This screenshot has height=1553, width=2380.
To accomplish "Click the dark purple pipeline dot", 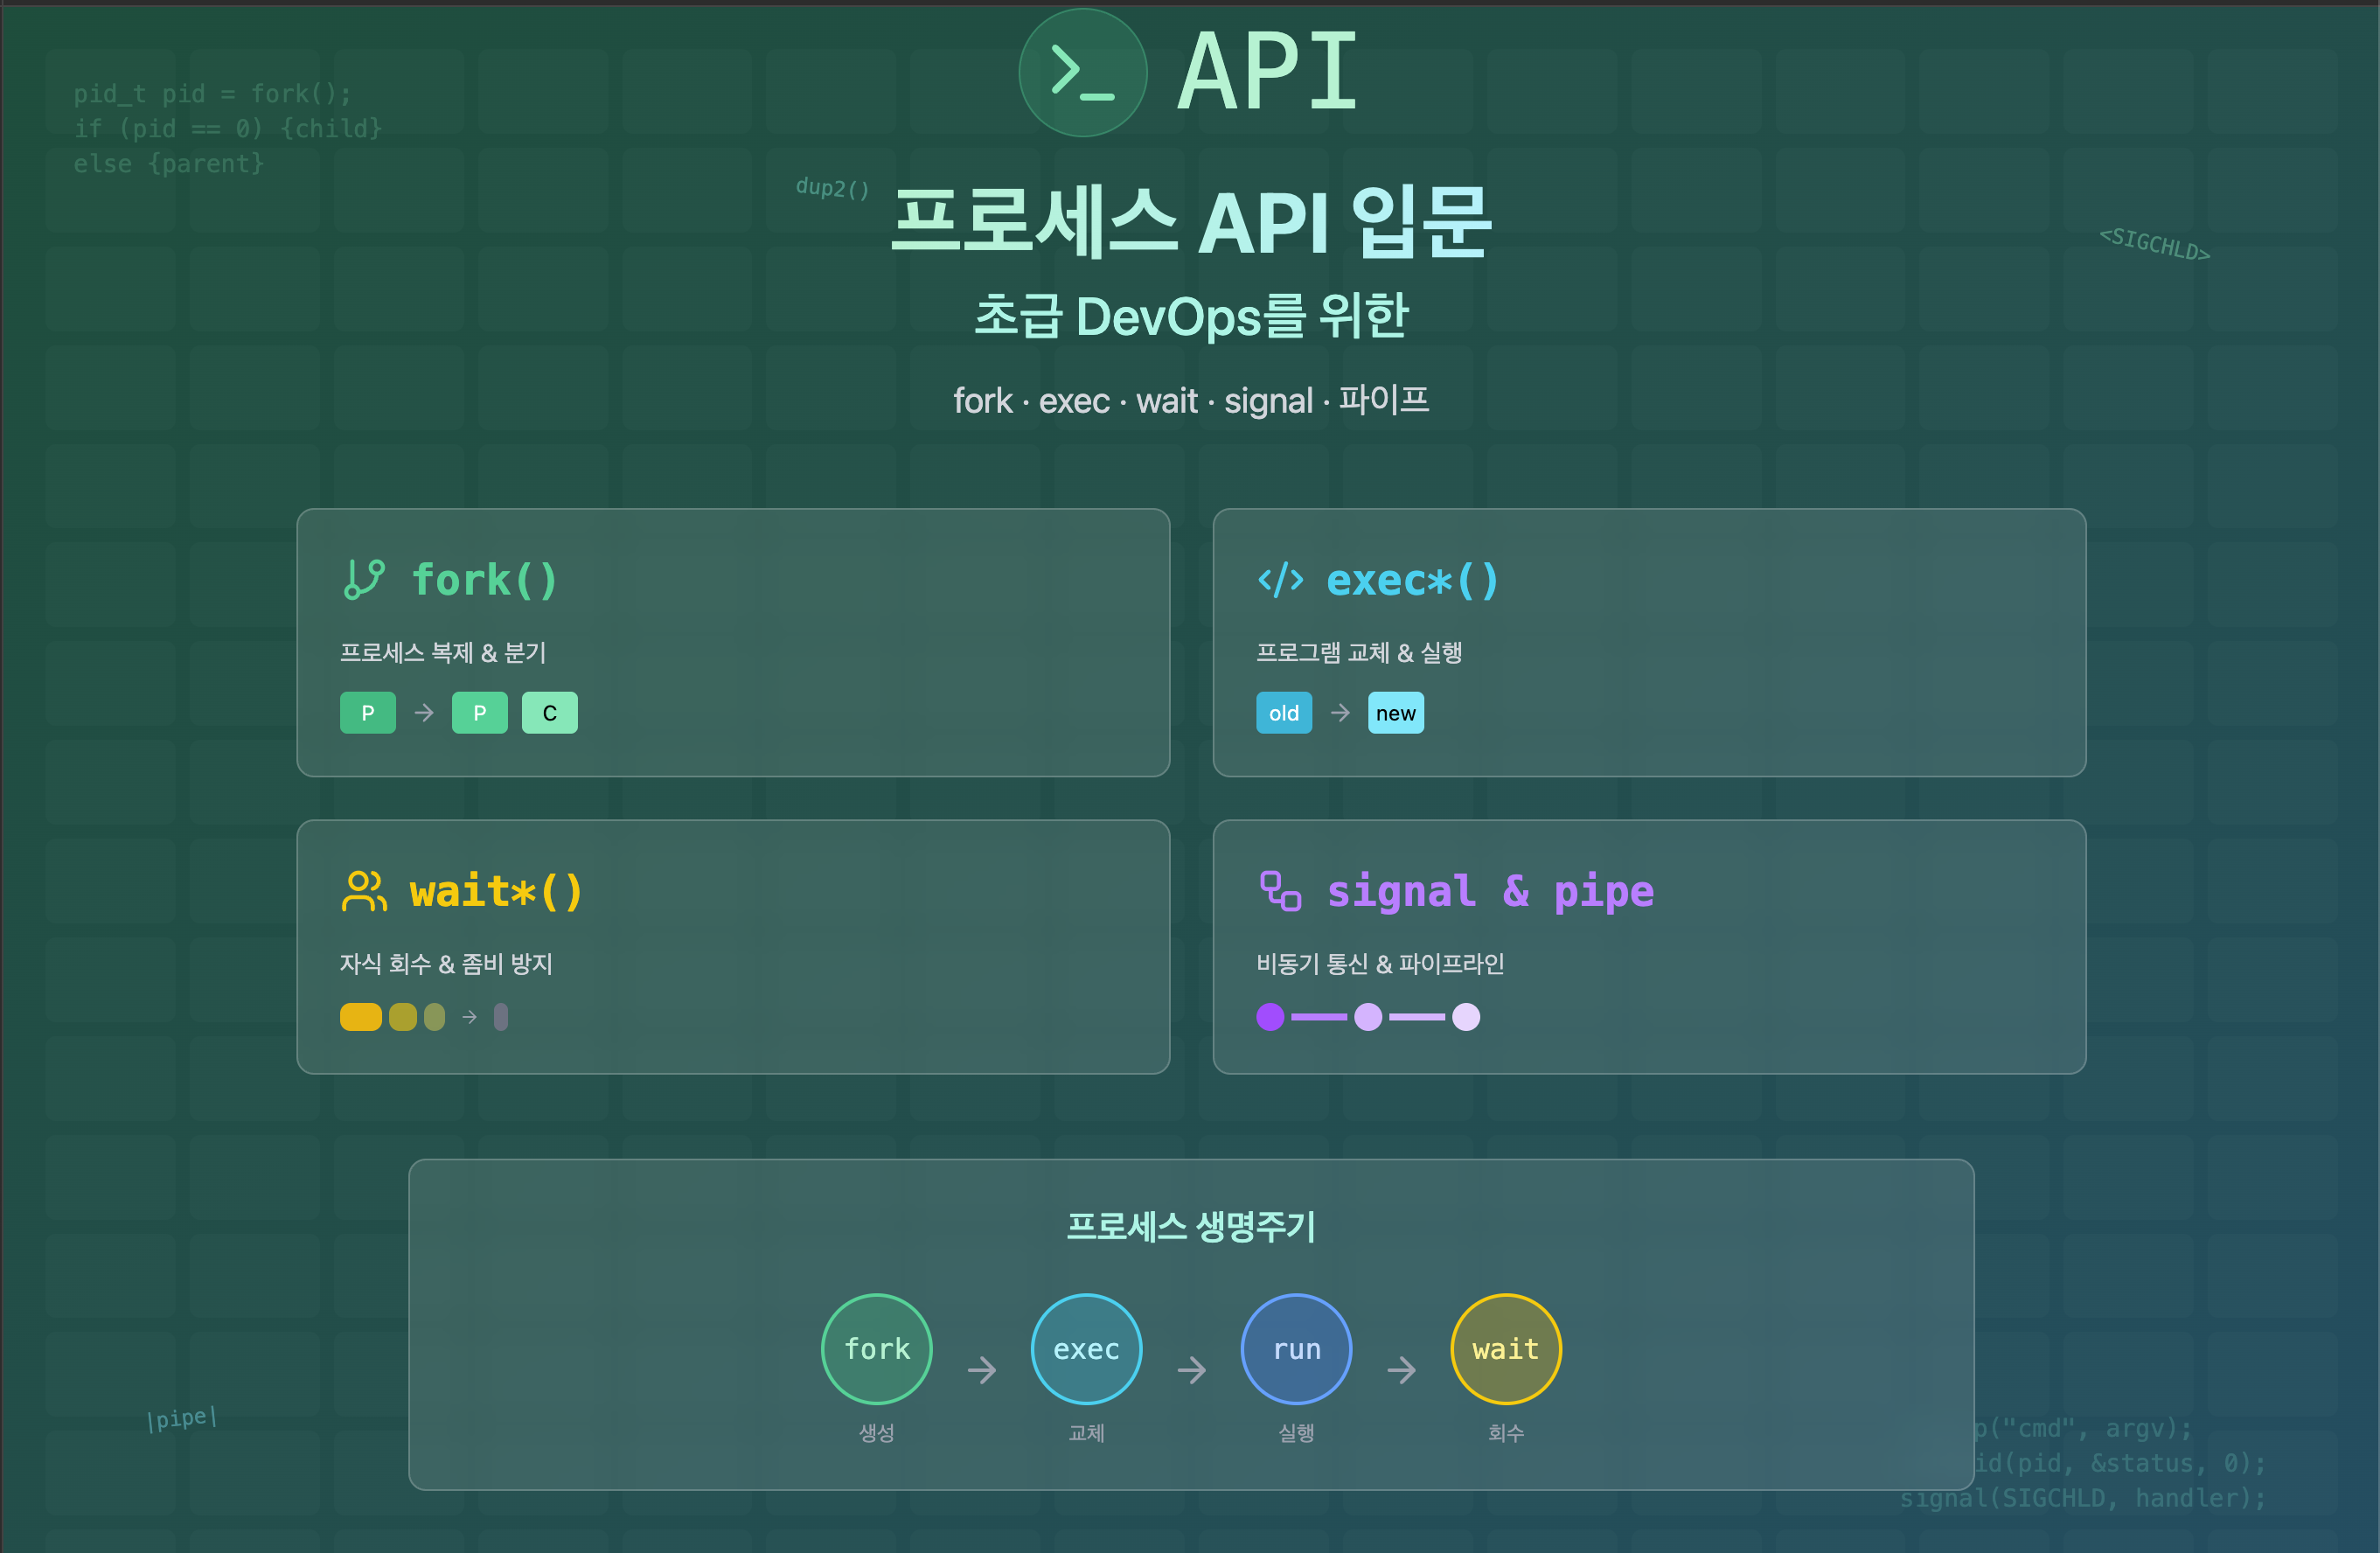I will point(1270,1017).
